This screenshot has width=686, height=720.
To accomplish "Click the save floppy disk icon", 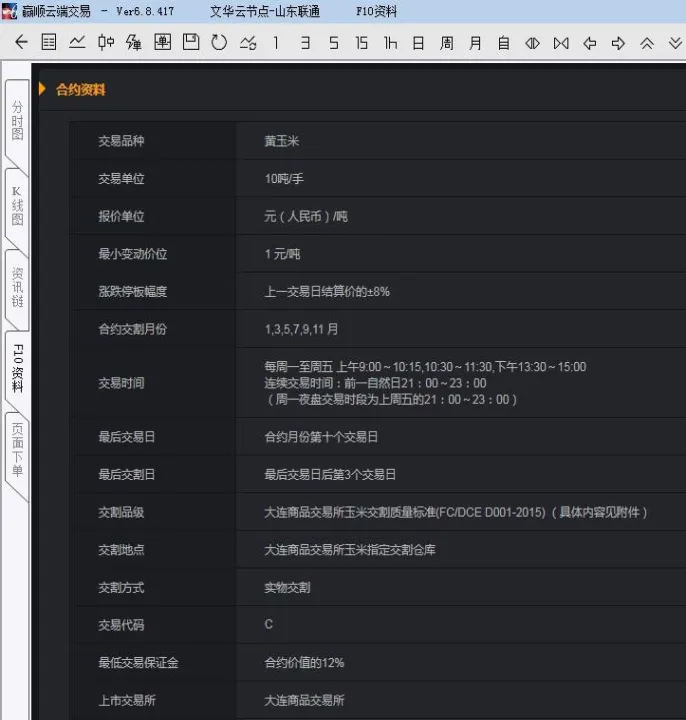I will coord(191,42).
